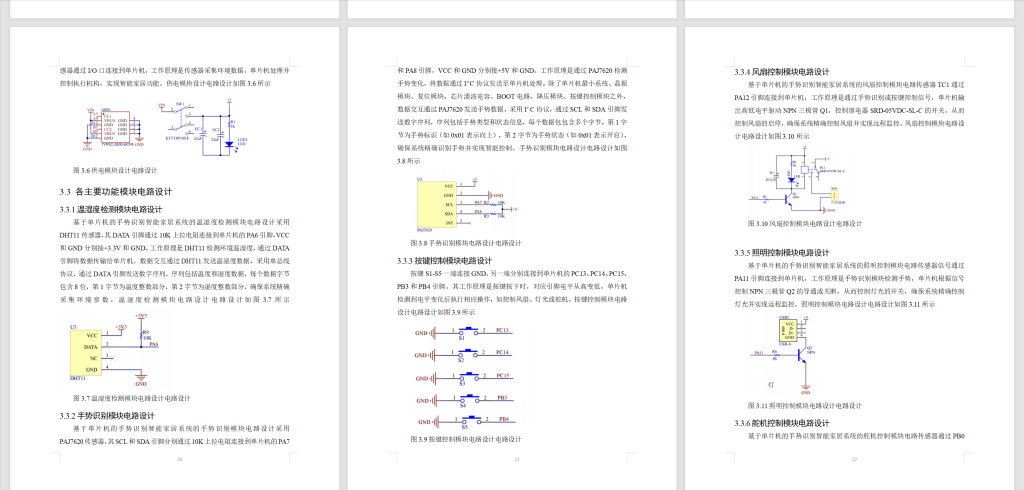Click the PC15 net label in key circuit

502,375
